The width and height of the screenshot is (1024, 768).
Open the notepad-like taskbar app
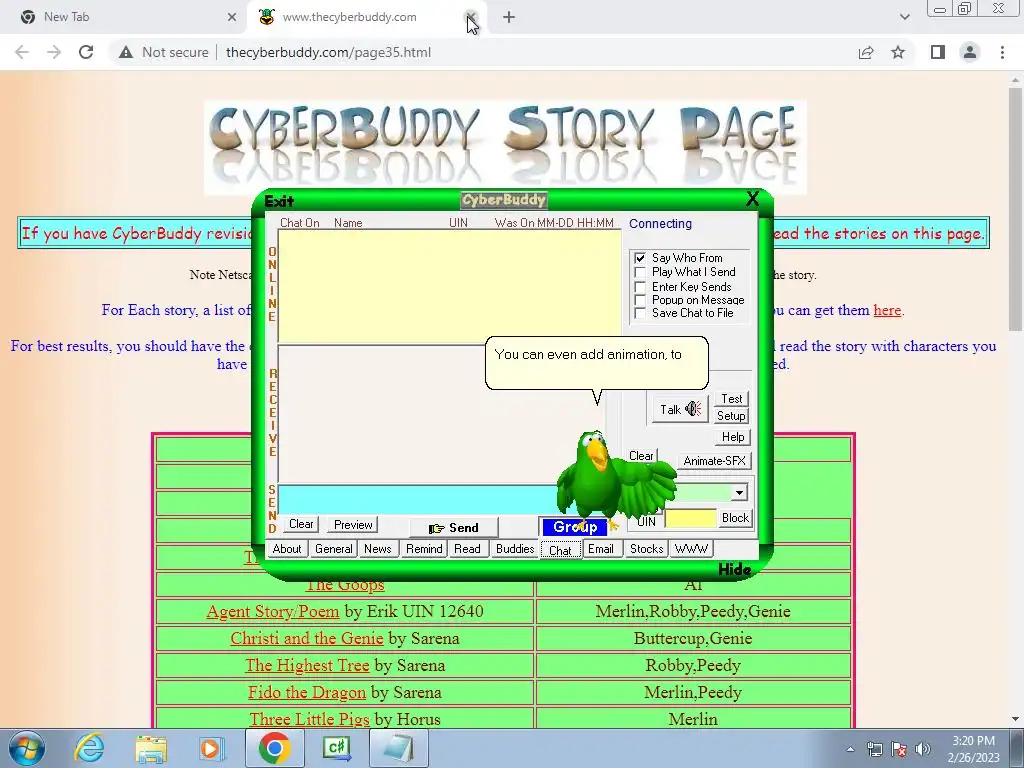(398, 748)
